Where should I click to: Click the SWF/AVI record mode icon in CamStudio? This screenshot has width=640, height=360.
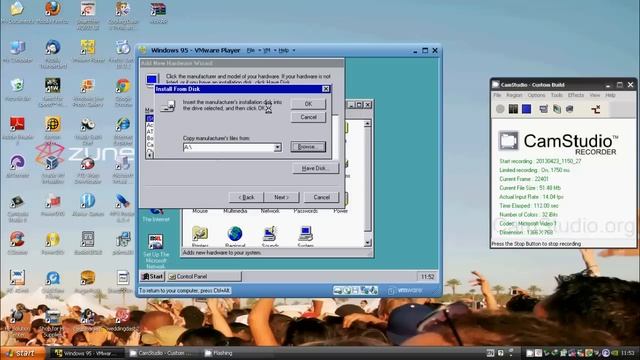pos(596,109)
